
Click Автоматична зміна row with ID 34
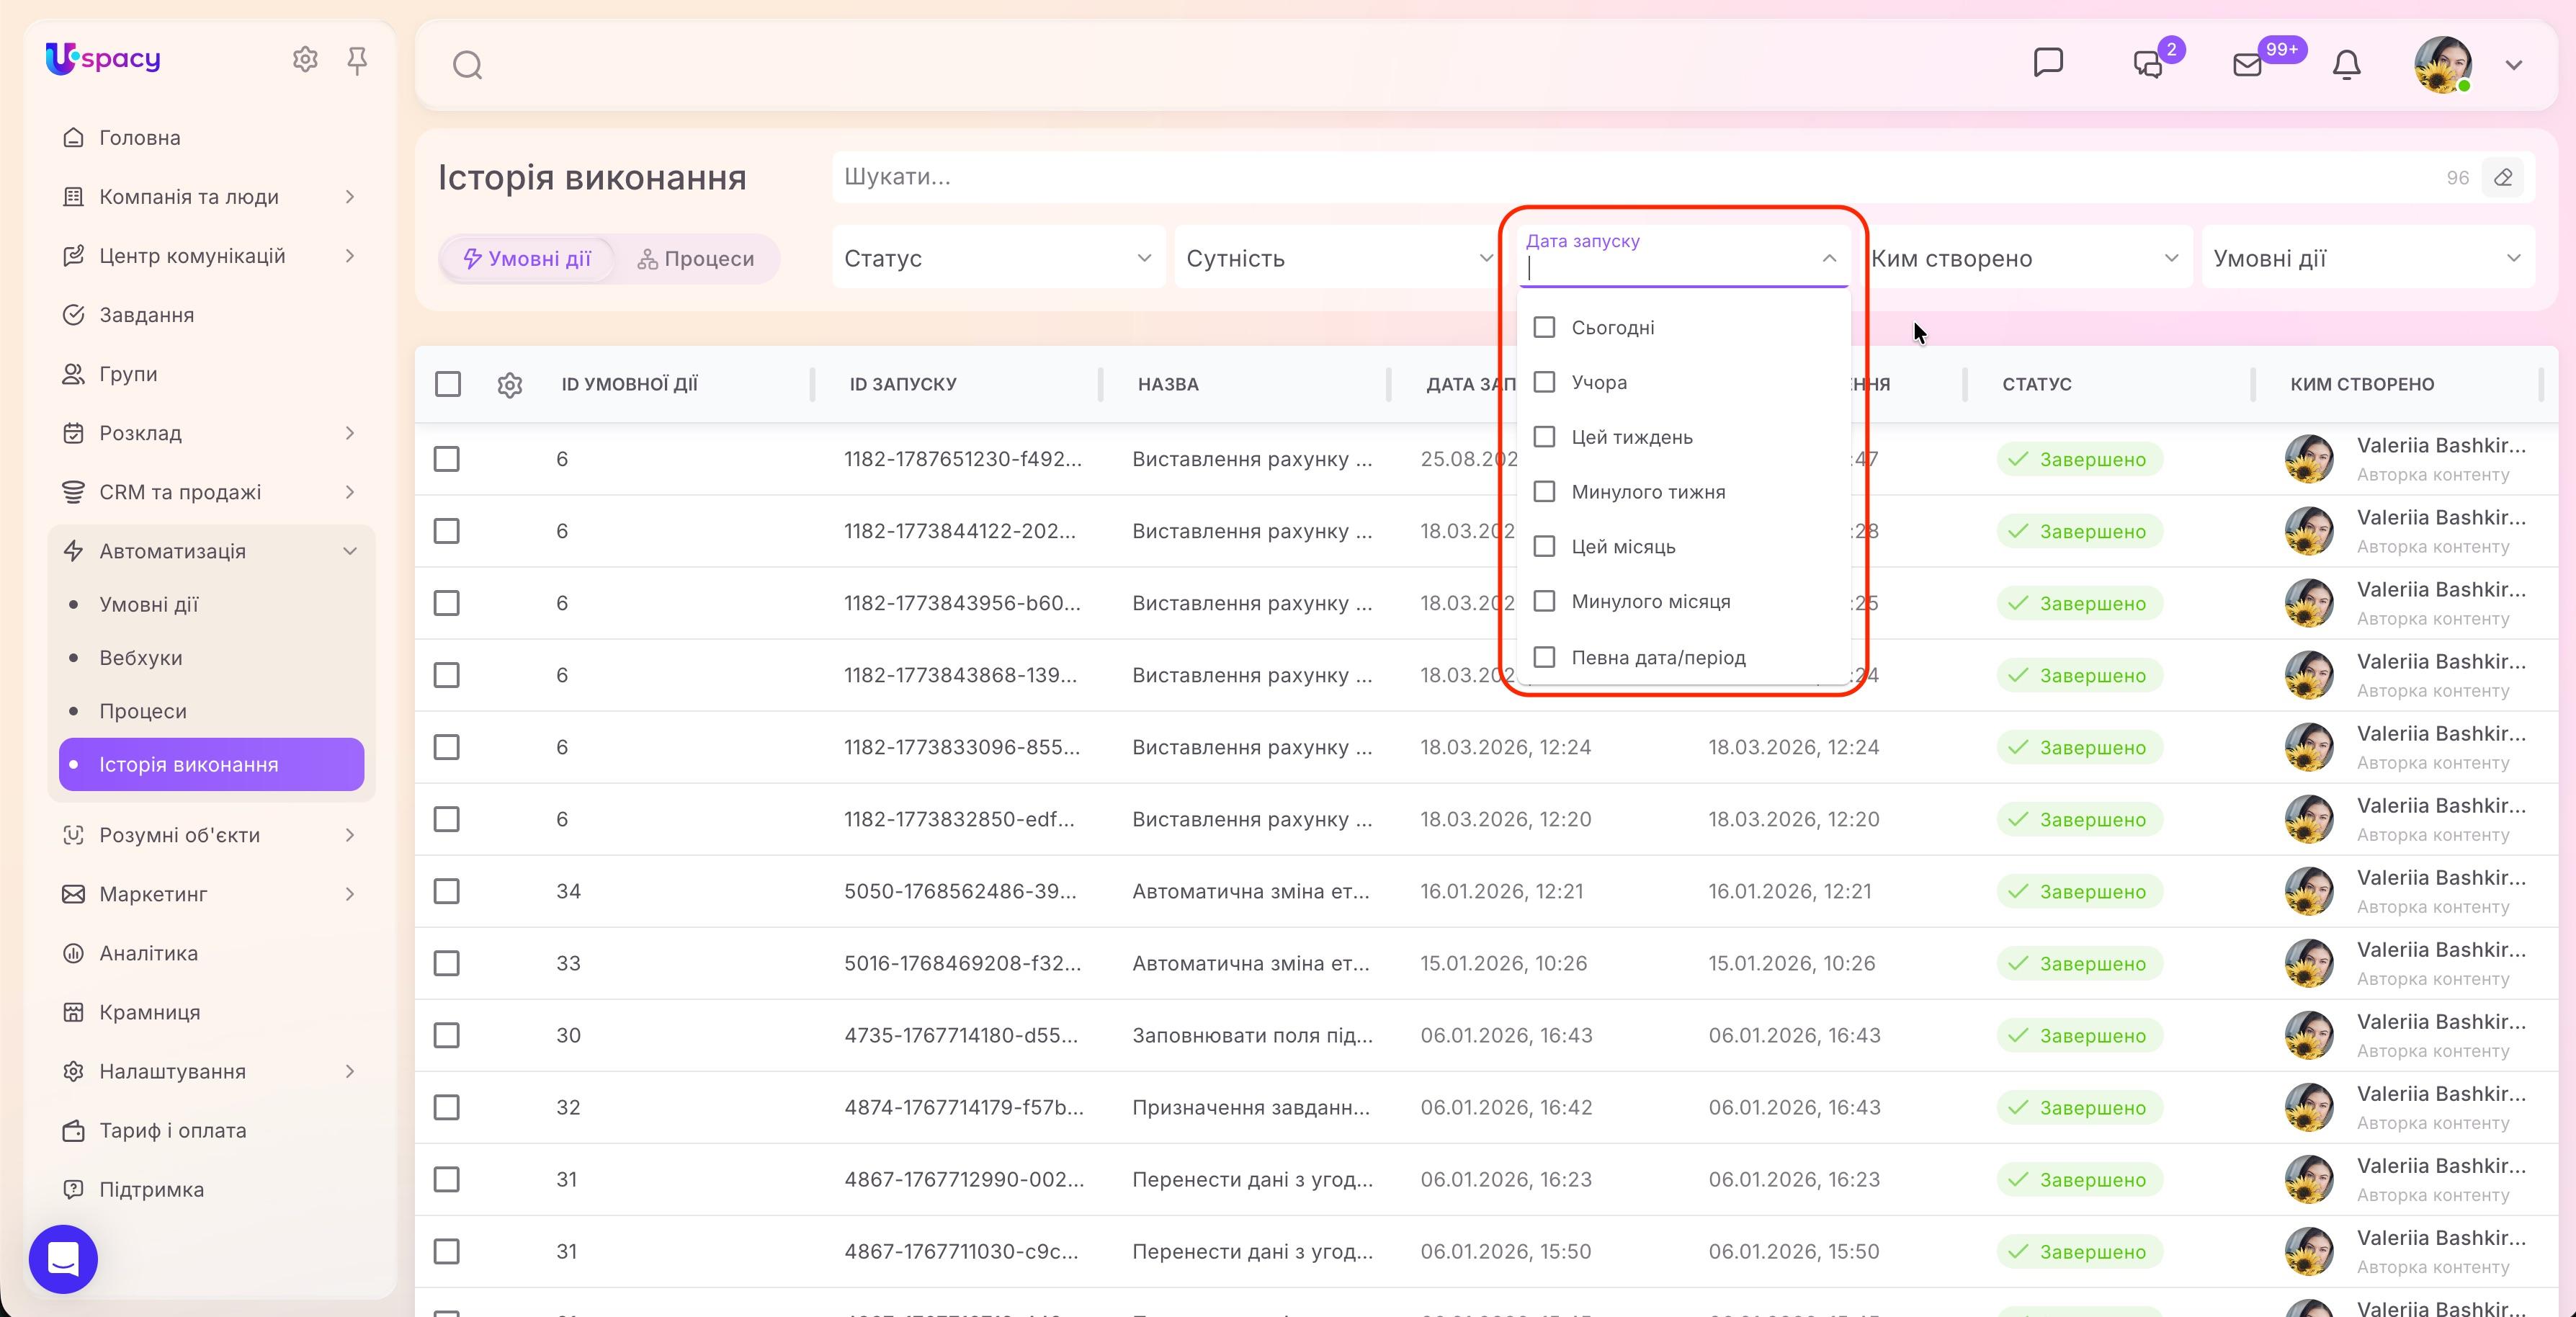pos(1251,891)
